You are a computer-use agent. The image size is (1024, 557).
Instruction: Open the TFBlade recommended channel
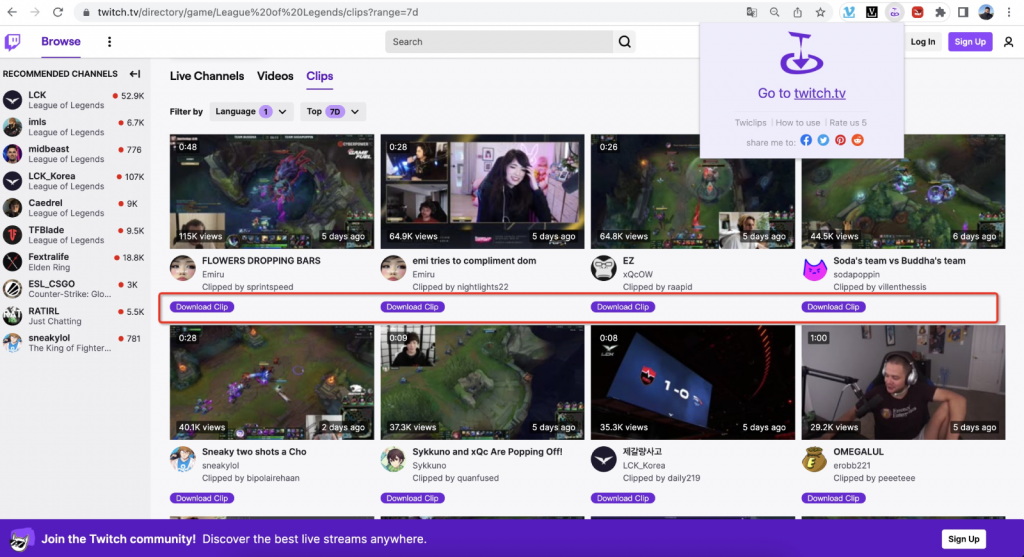pos(73,235)
